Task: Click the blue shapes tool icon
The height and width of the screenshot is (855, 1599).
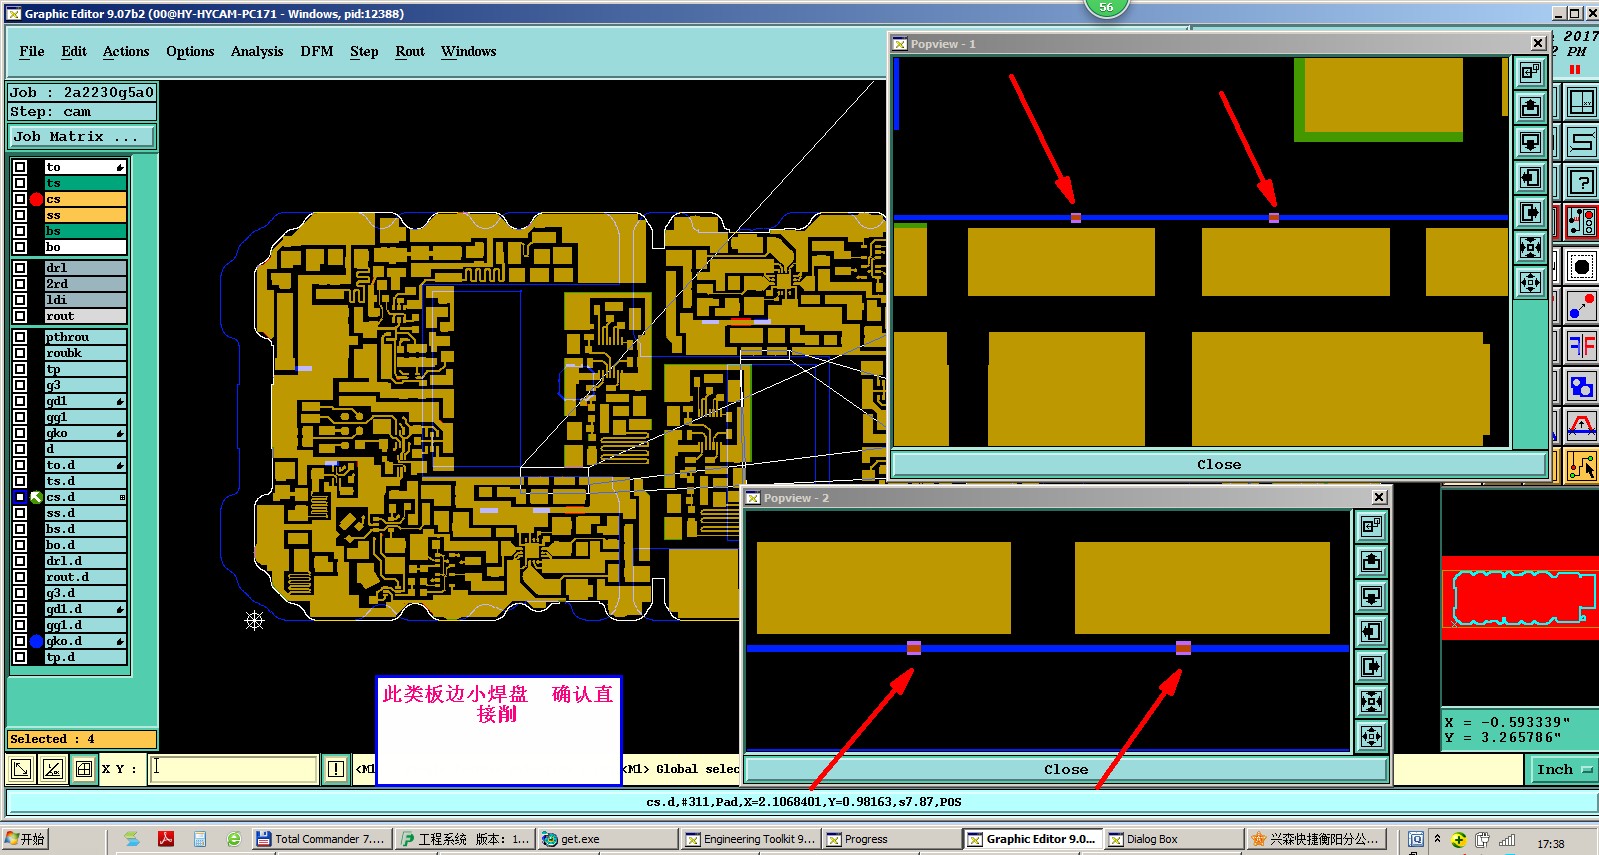Action: pos(1582,386)
